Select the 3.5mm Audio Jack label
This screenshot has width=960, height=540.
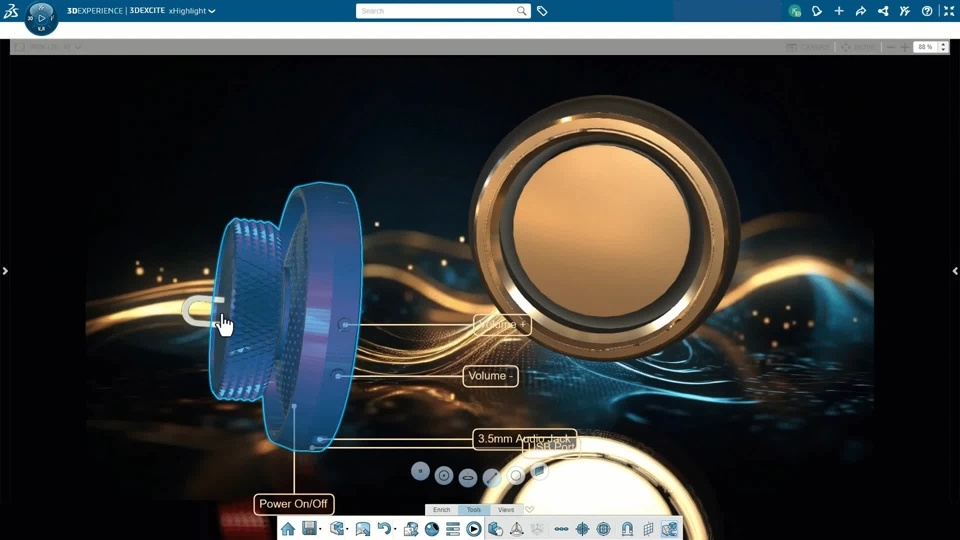click(525, 438)
